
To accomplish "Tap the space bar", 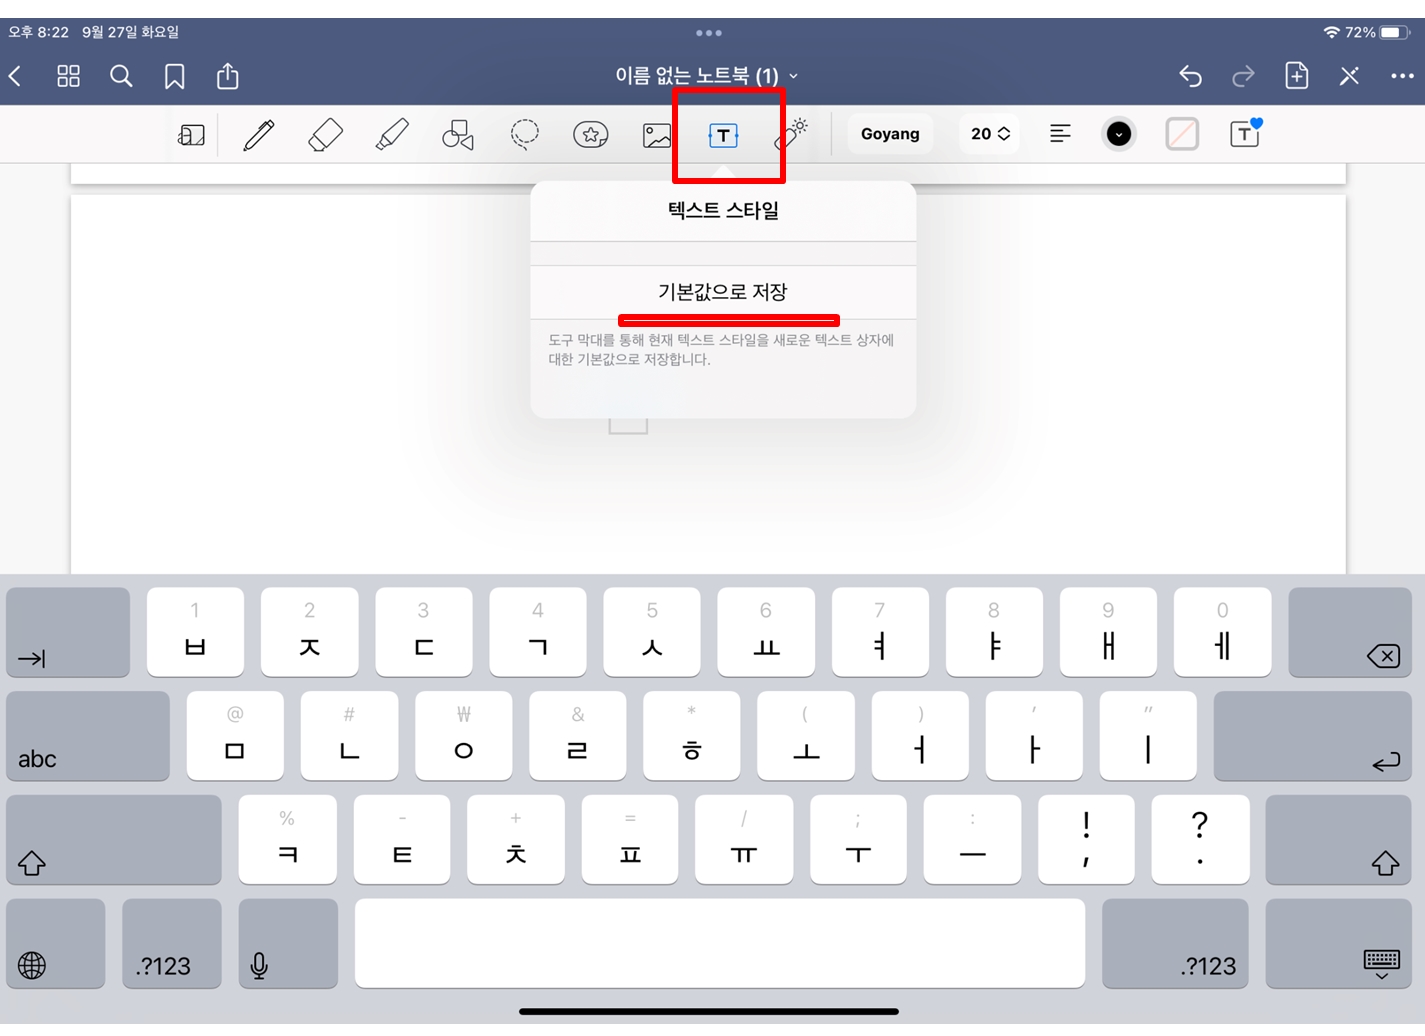I will click(720, 943).
